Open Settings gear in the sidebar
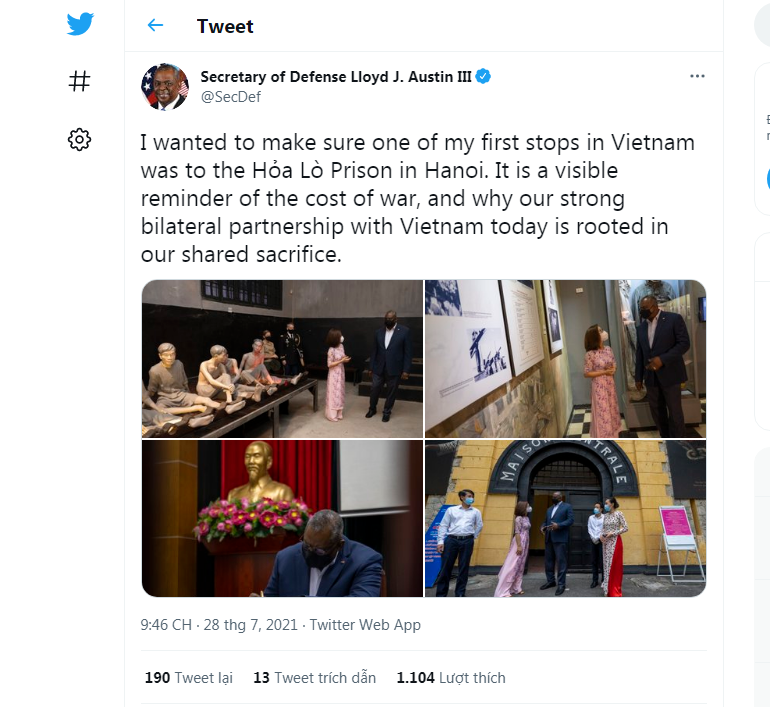The image size is (770, 707). (80, 139)
